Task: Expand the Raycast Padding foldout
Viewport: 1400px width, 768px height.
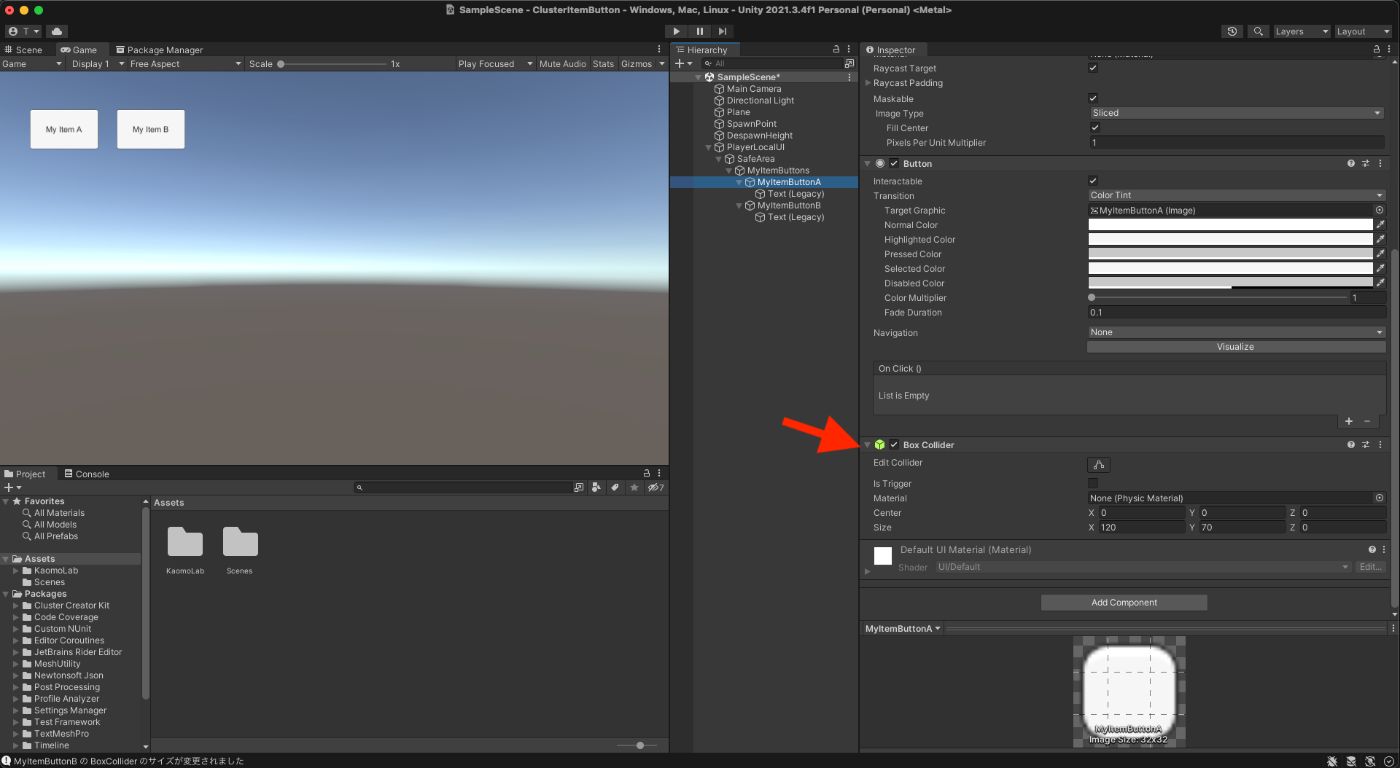Action: [x=867, y=83]
